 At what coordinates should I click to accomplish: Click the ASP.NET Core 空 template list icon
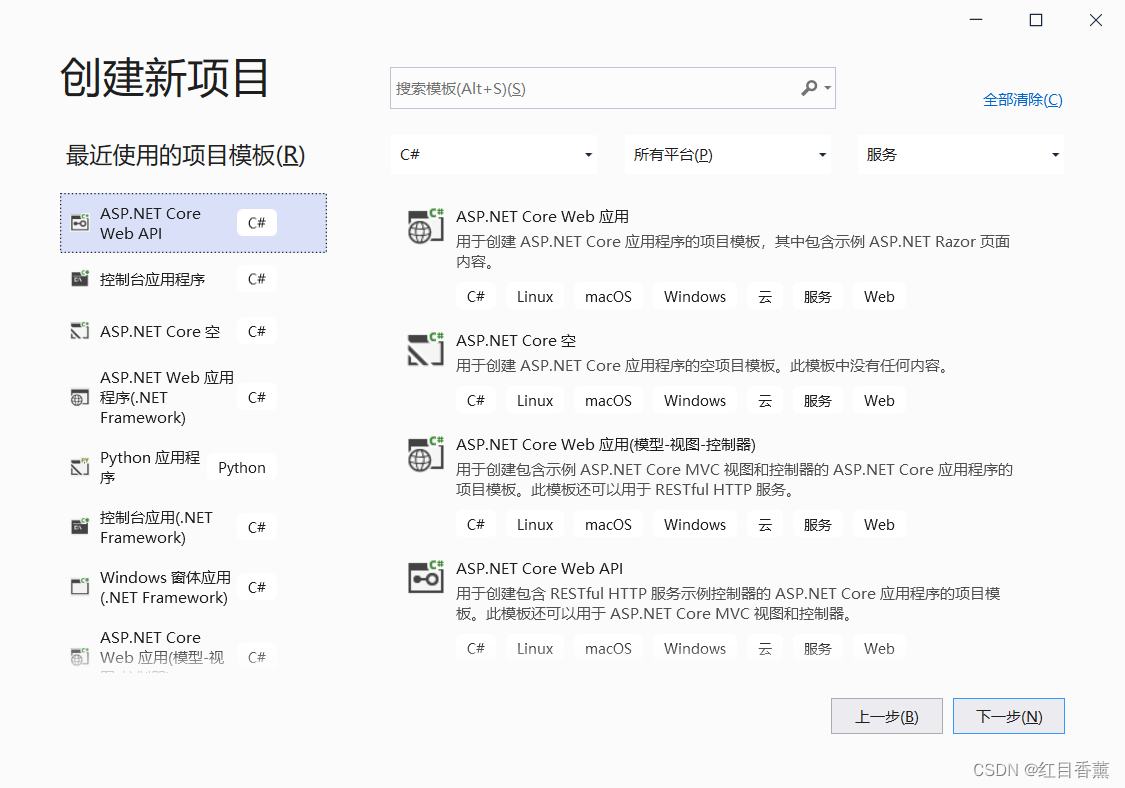(425, 350)
